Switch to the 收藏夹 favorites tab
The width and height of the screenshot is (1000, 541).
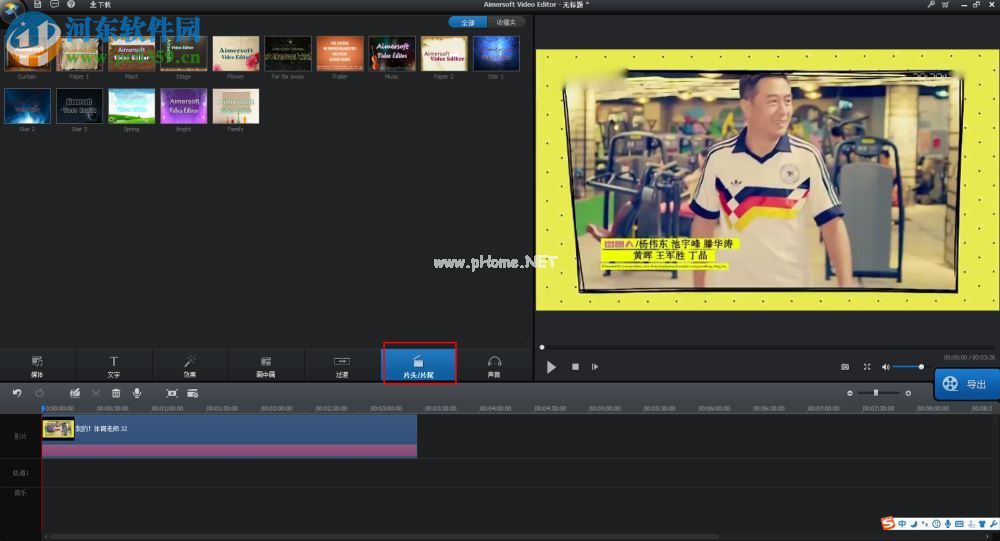506,22
